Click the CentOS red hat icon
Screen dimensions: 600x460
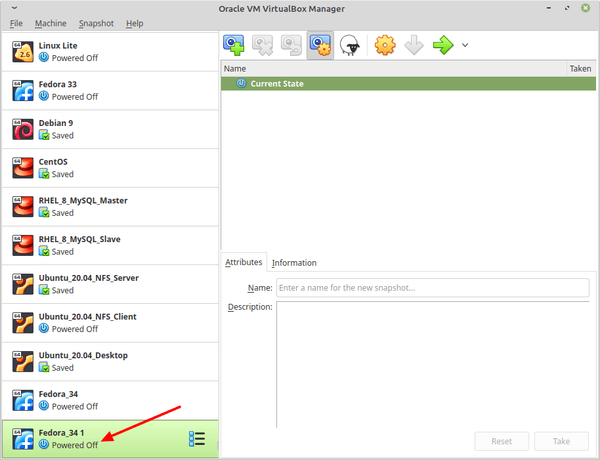(23, 168)
